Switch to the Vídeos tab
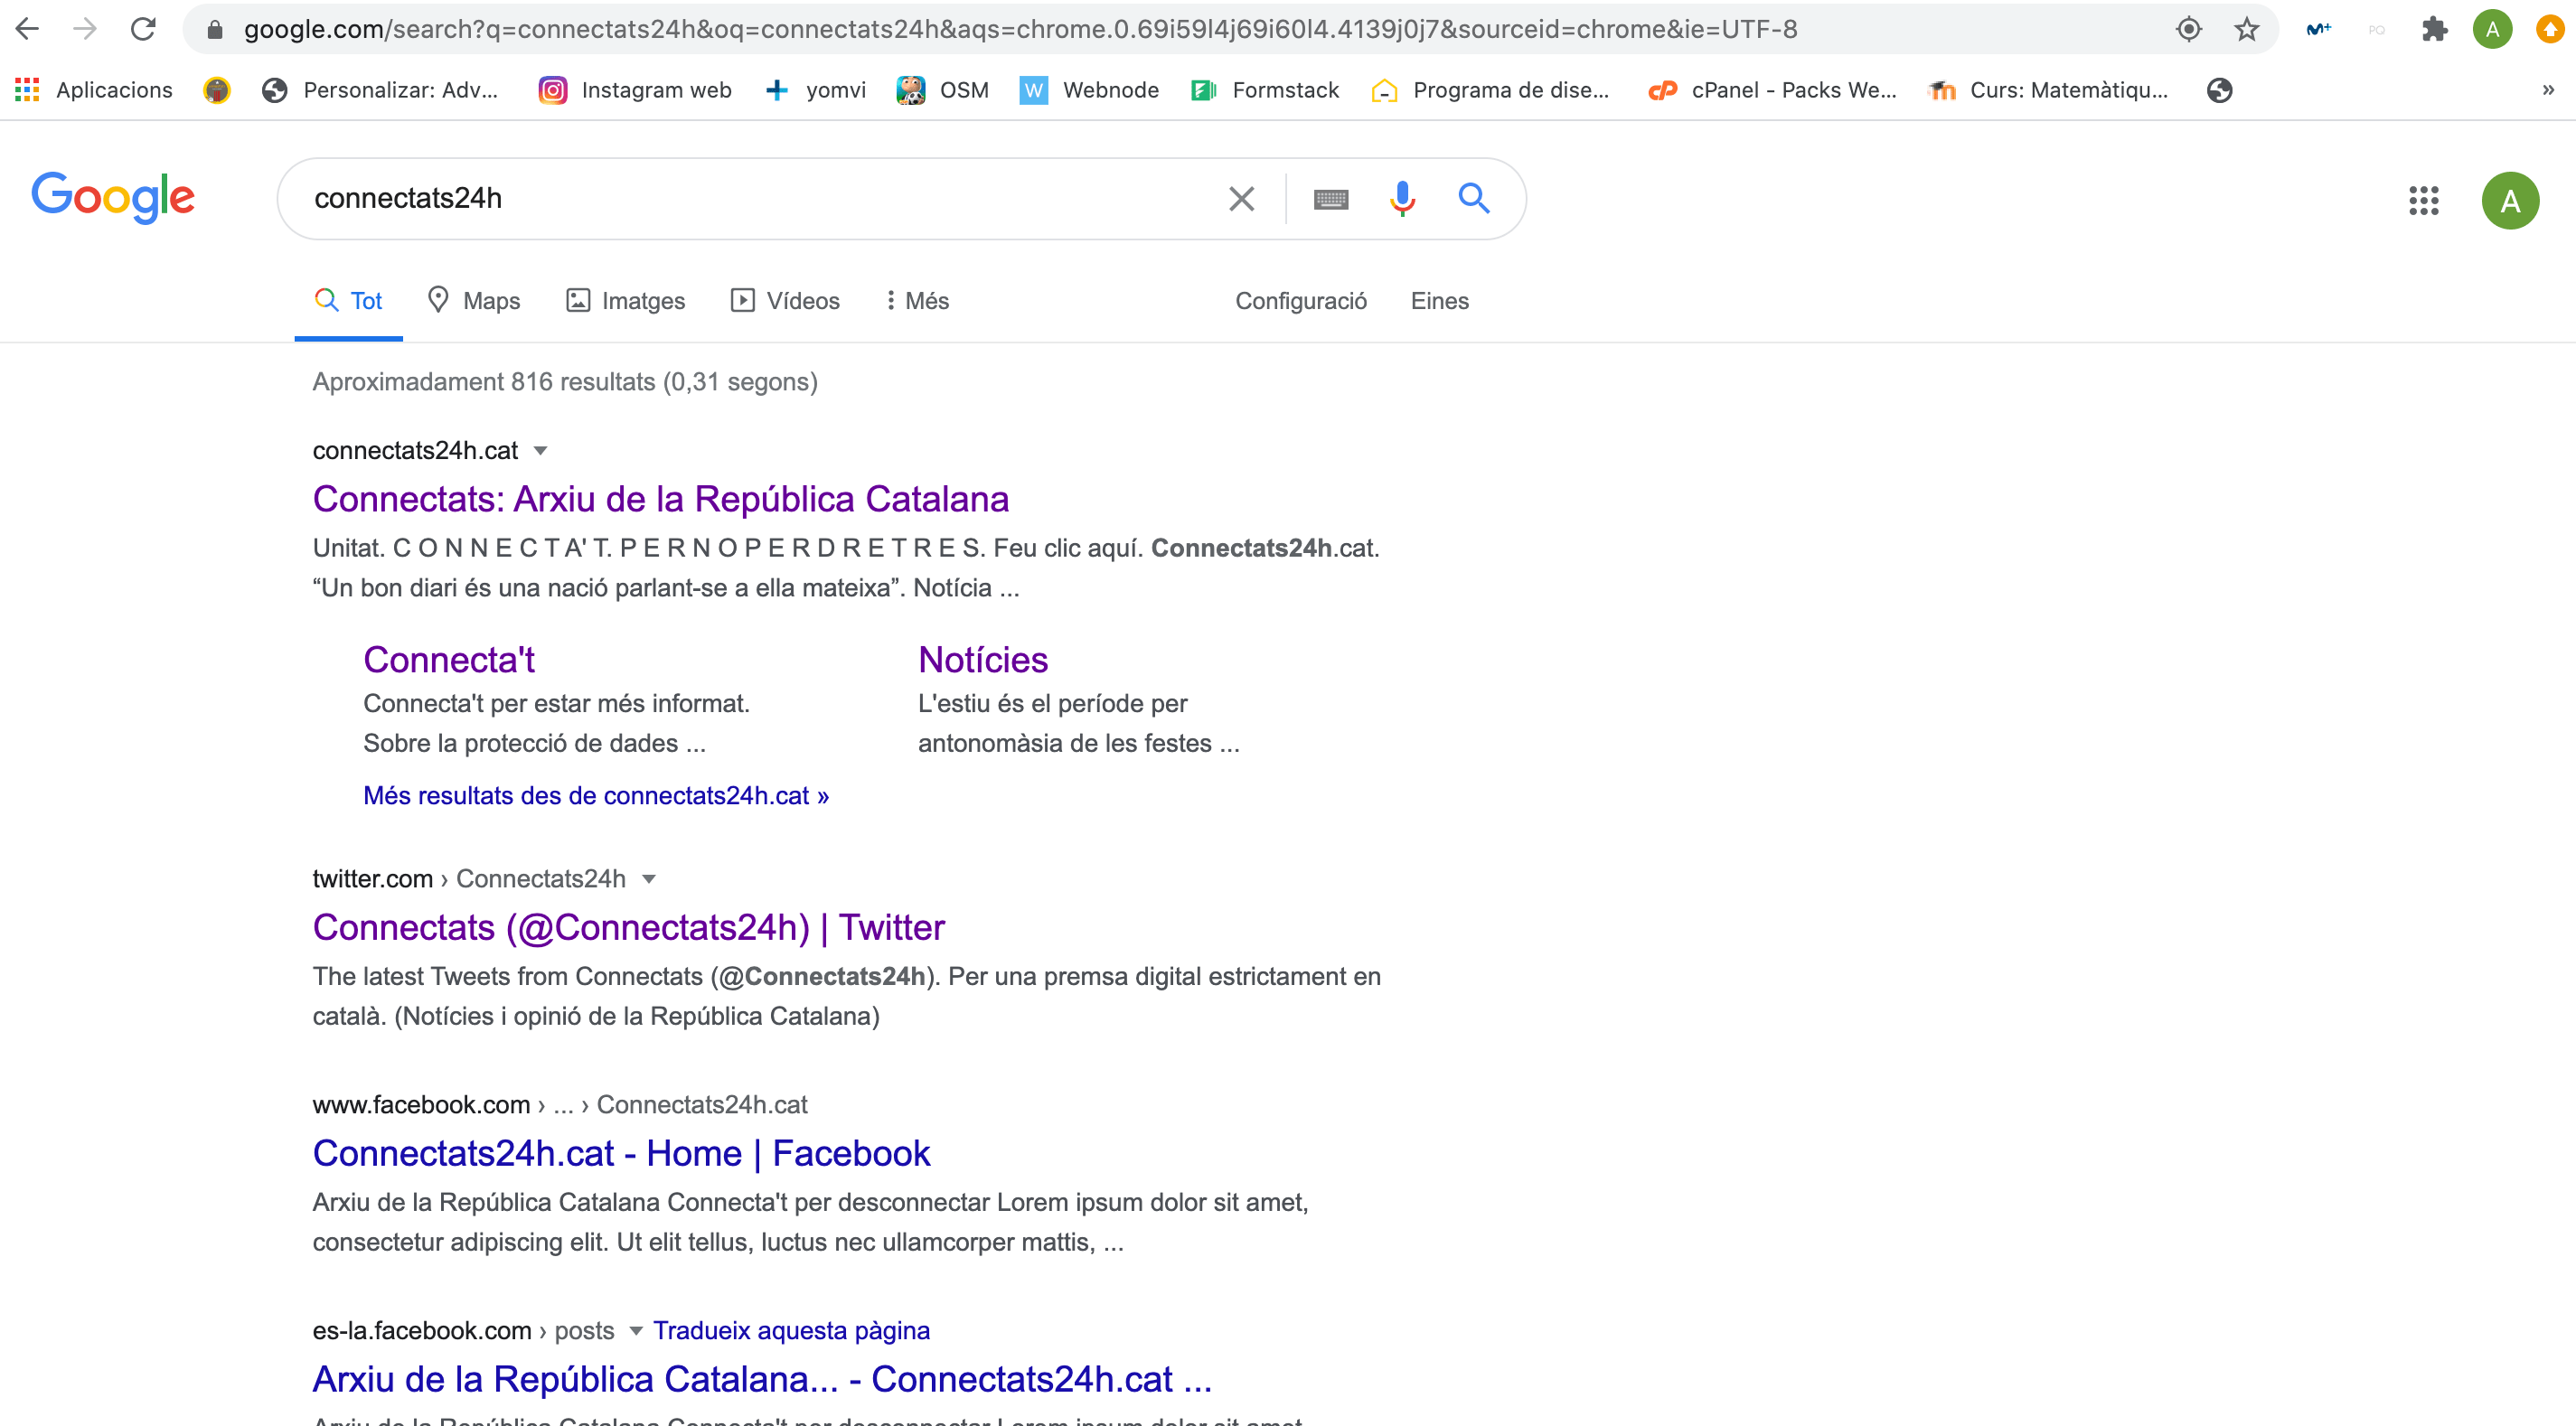The height and width of the screenshot is (1426, 2576). pyautogui.click(x=785, y=301)
